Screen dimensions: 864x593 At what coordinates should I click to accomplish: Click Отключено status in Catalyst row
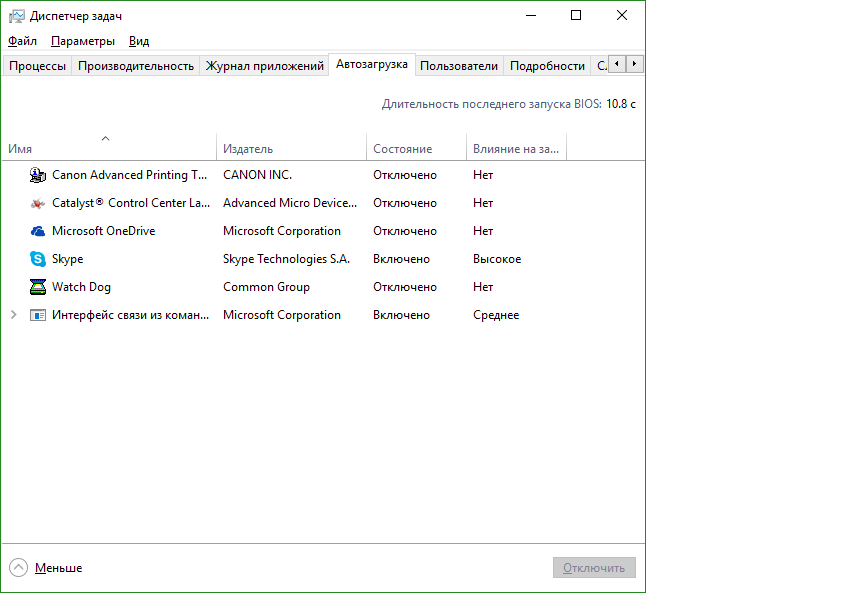(x=404, y=203)
